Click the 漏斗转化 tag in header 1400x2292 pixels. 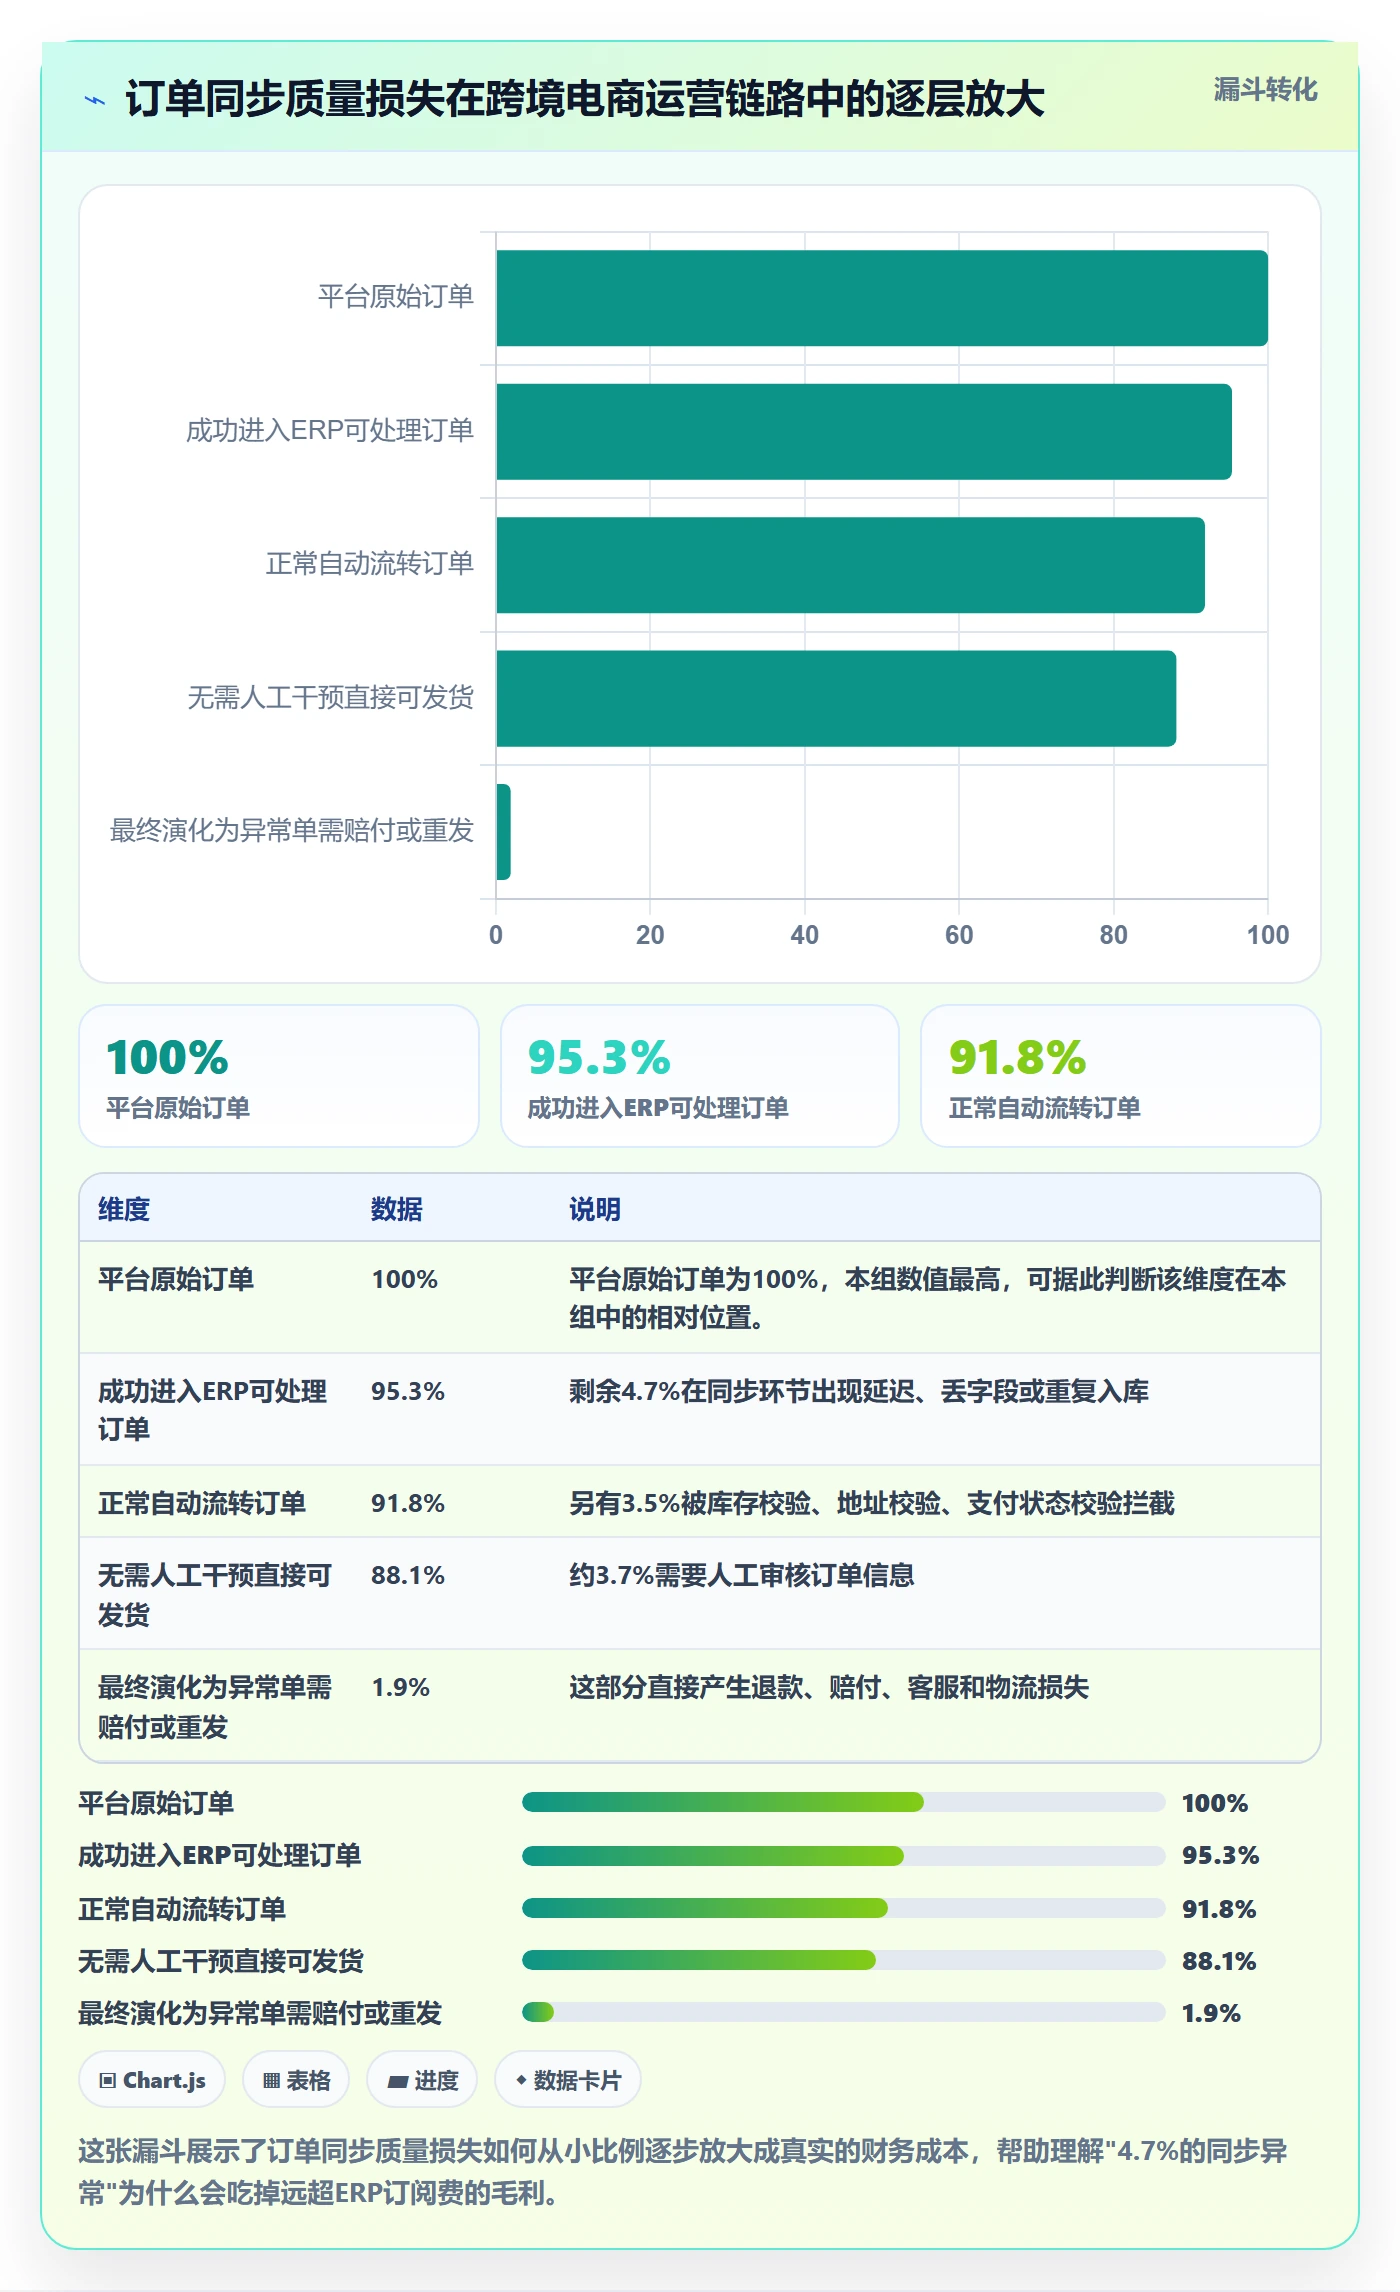tap(1265, 90)
